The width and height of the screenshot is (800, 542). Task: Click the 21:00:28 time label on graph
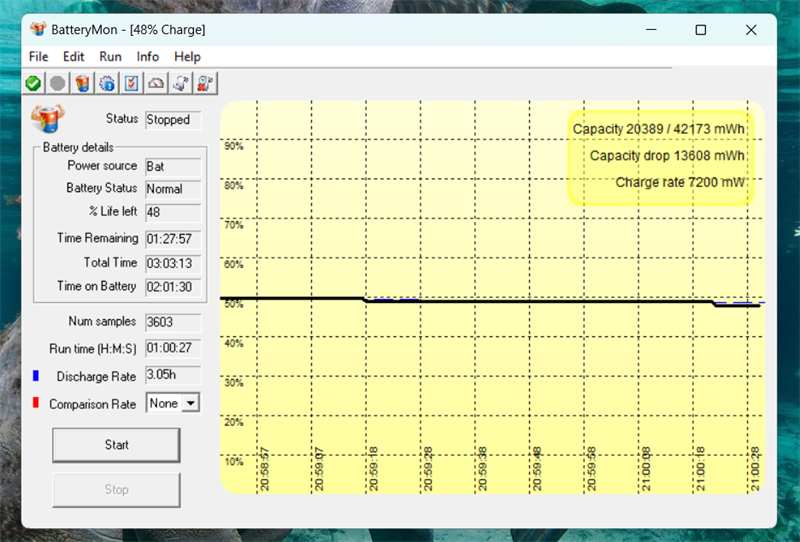click(755, 469)
